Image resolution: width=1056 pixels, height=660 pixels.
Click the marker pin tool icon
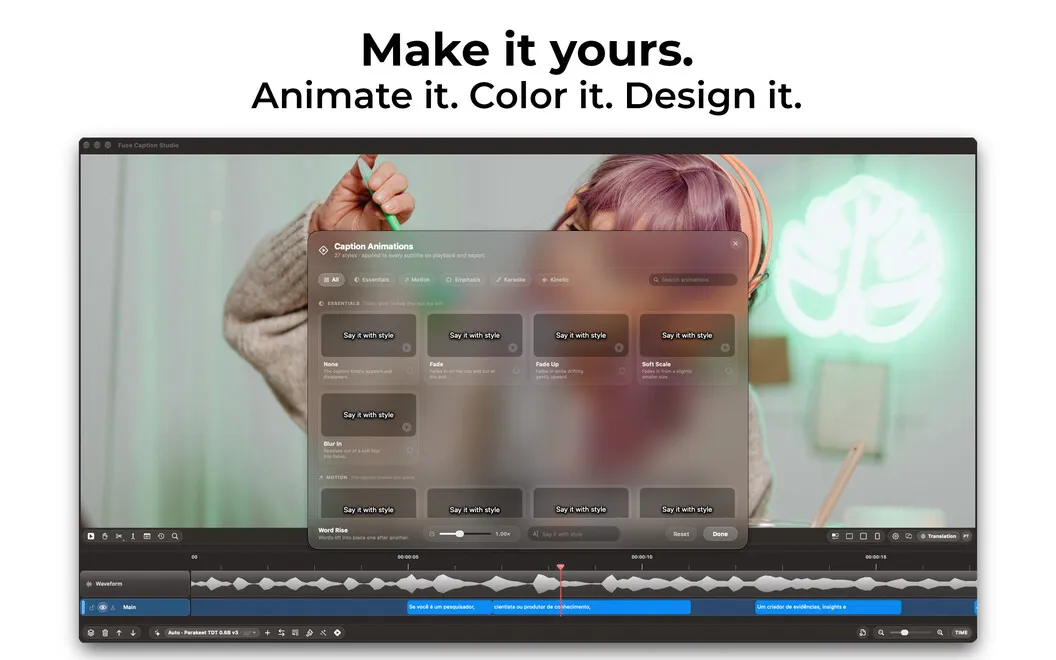coord(133,536)
